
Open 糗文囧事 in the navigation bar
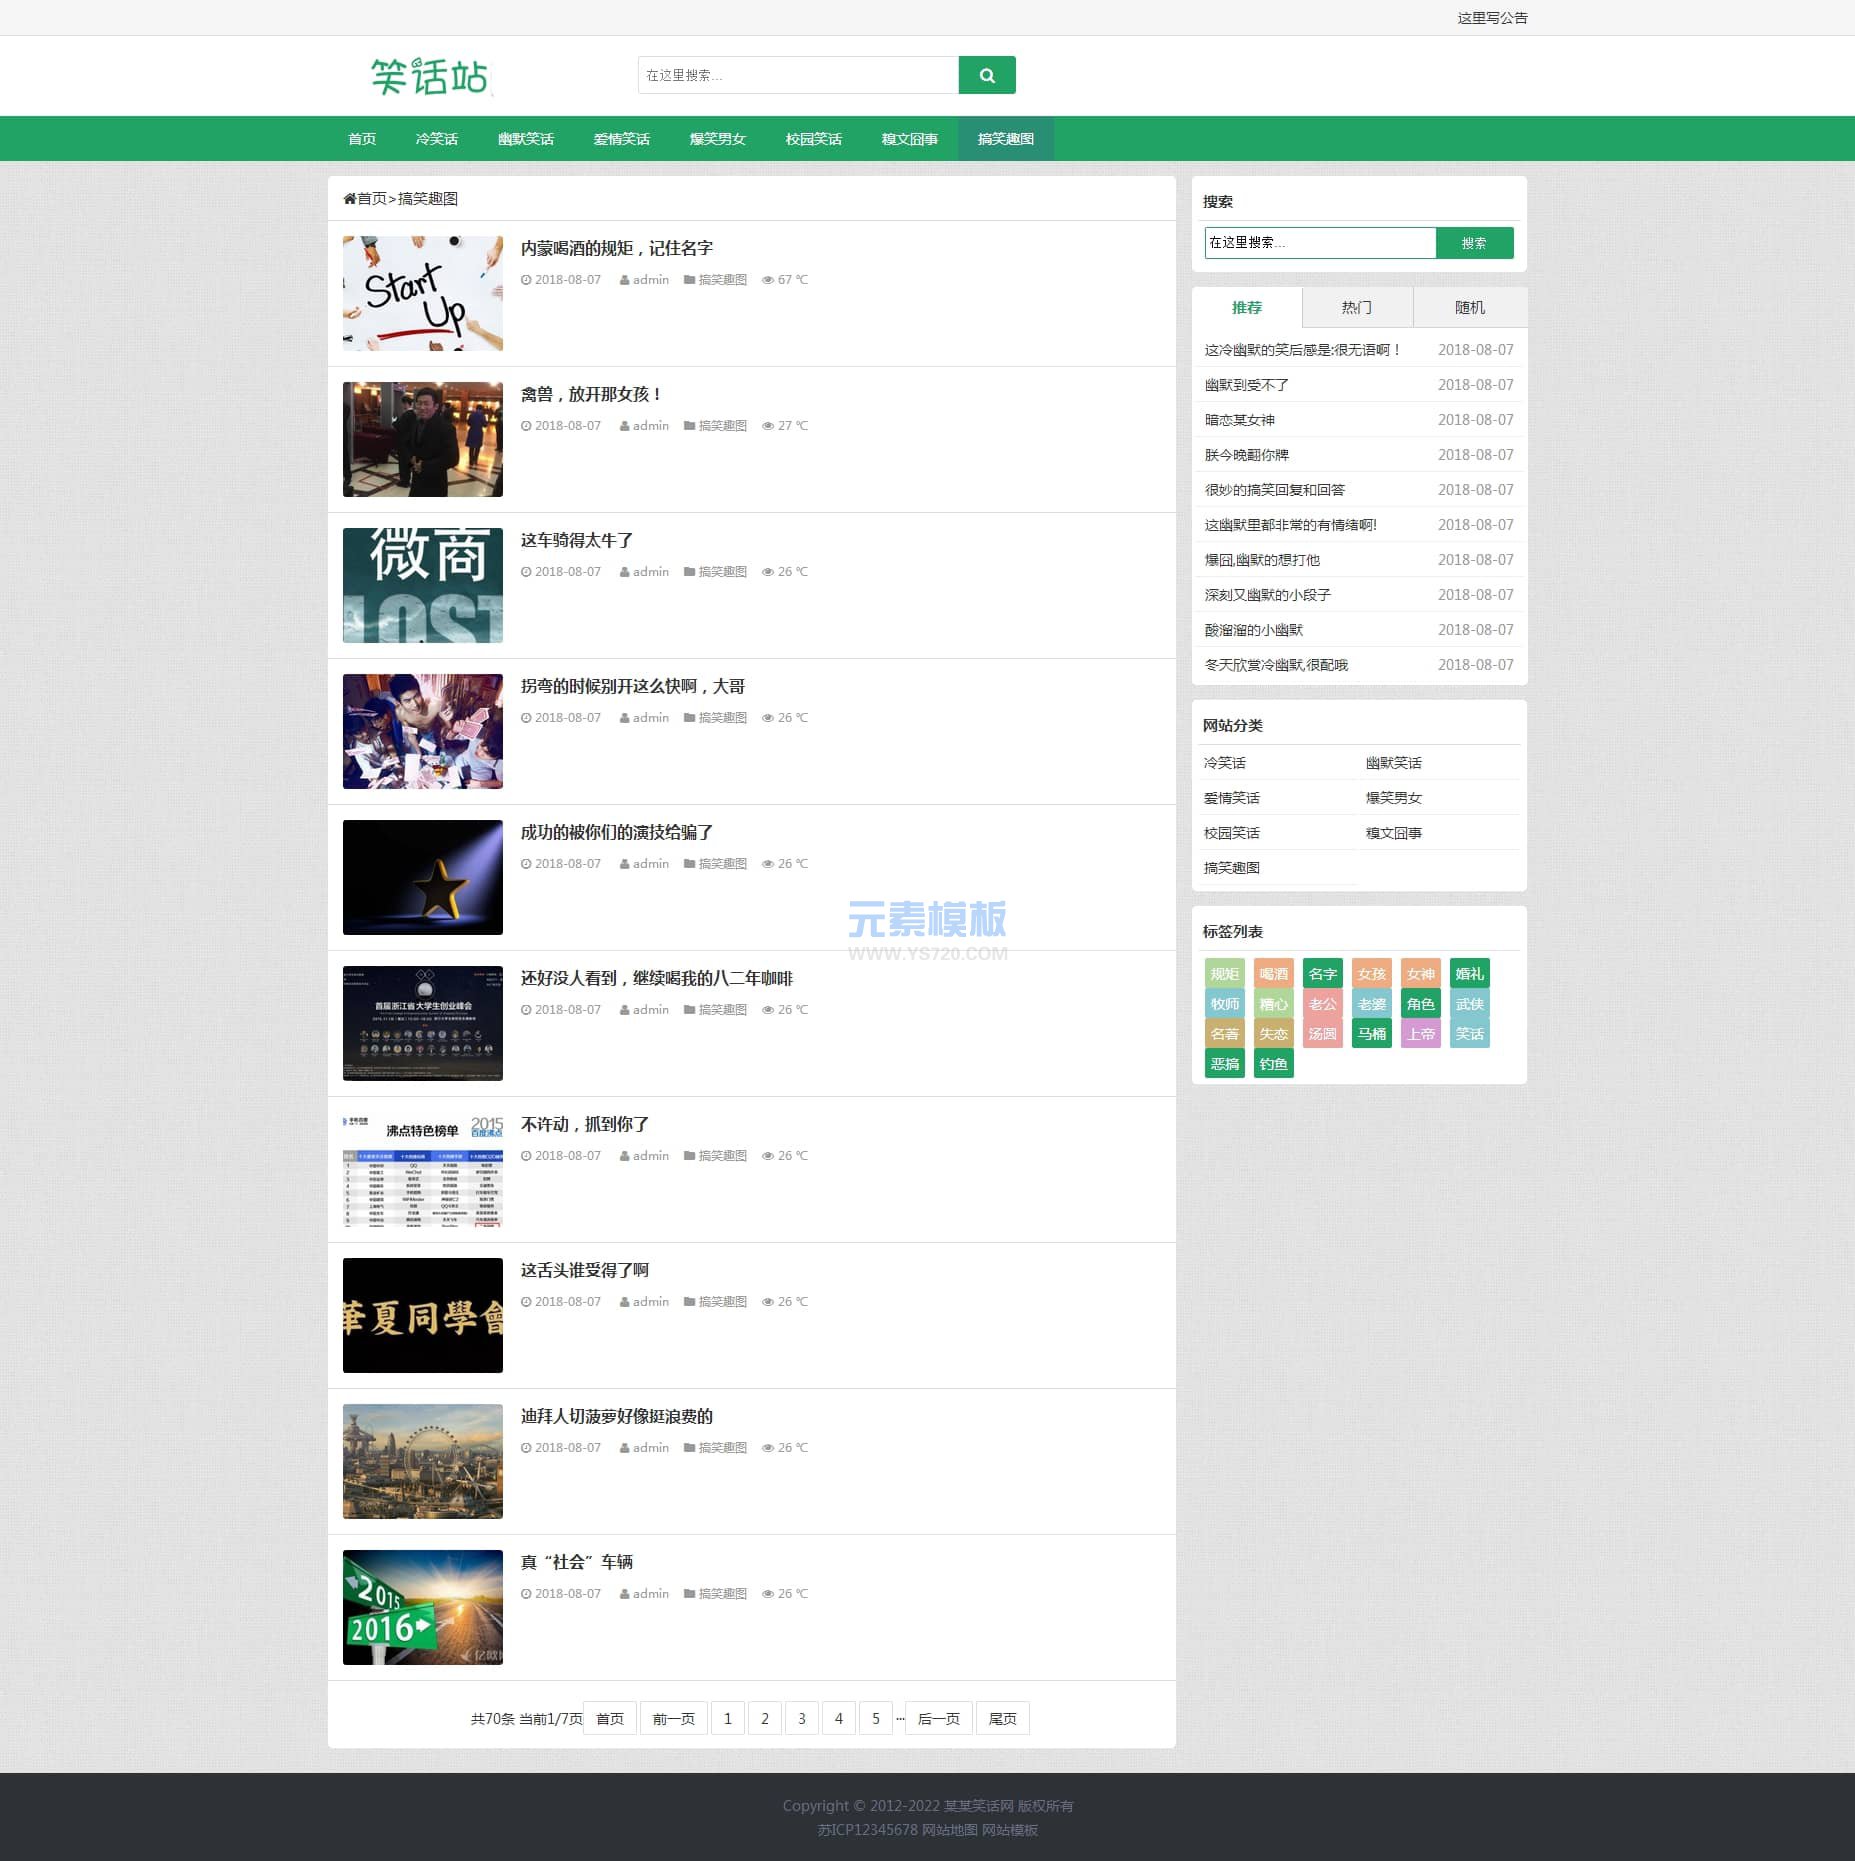pos(910,139)
